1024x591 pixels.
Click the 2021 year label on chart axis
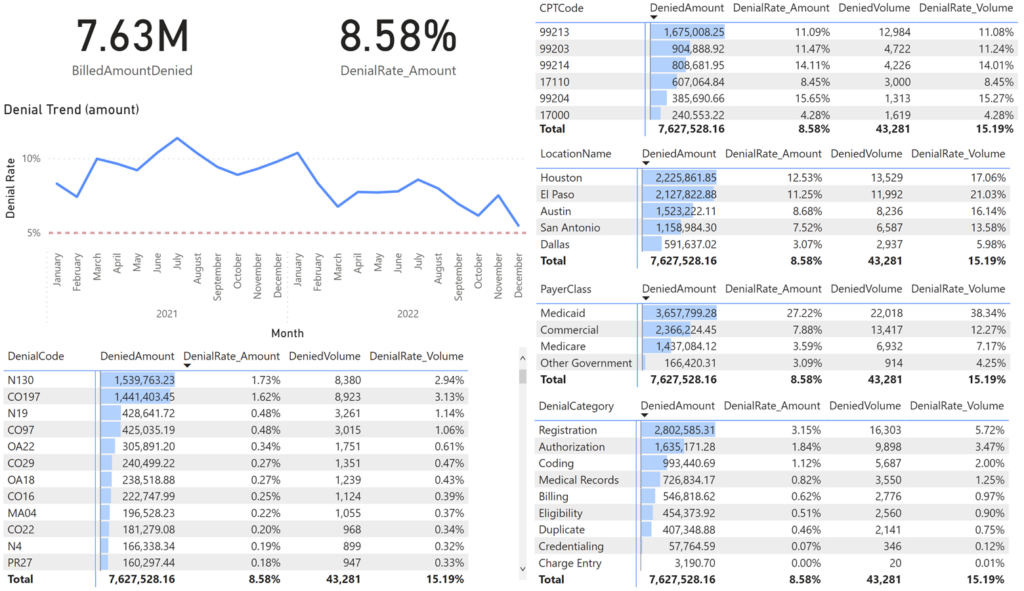(167, 313)
